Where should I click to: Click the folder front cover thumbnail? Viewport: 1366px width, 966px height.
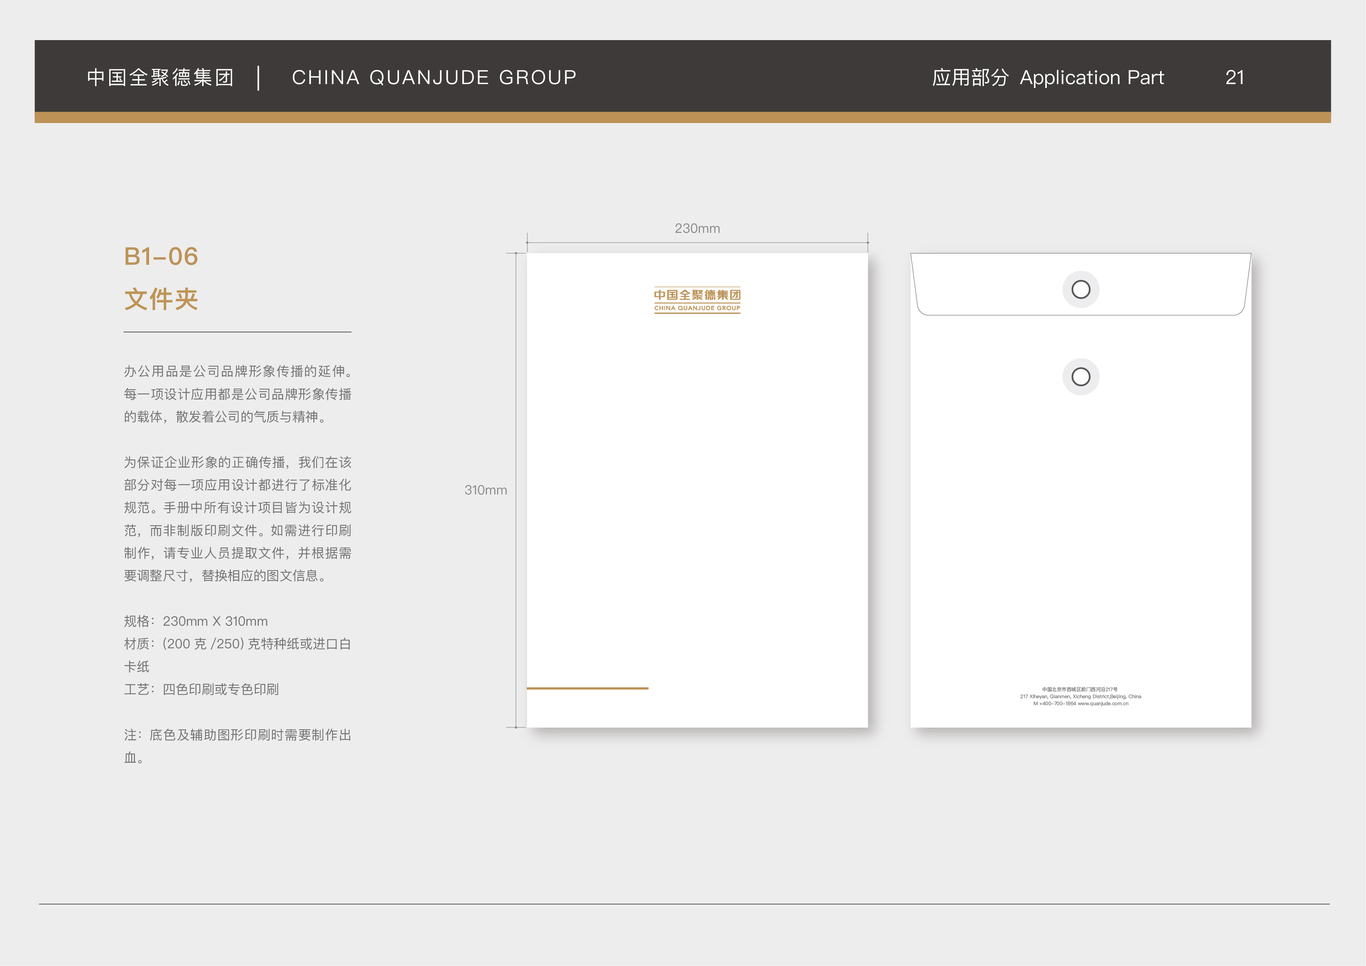pos(697,490)
